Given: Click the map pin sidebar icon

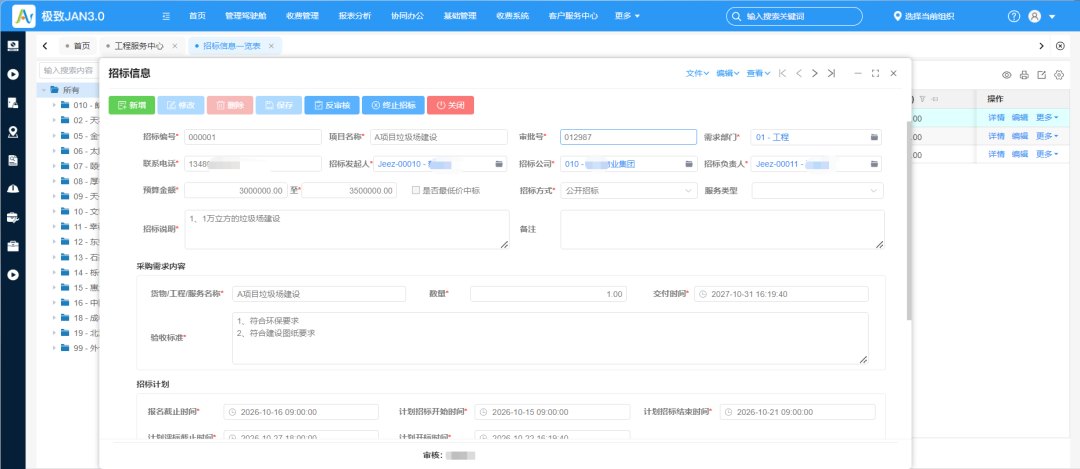Looking at the screenshot, I should 12,132.
